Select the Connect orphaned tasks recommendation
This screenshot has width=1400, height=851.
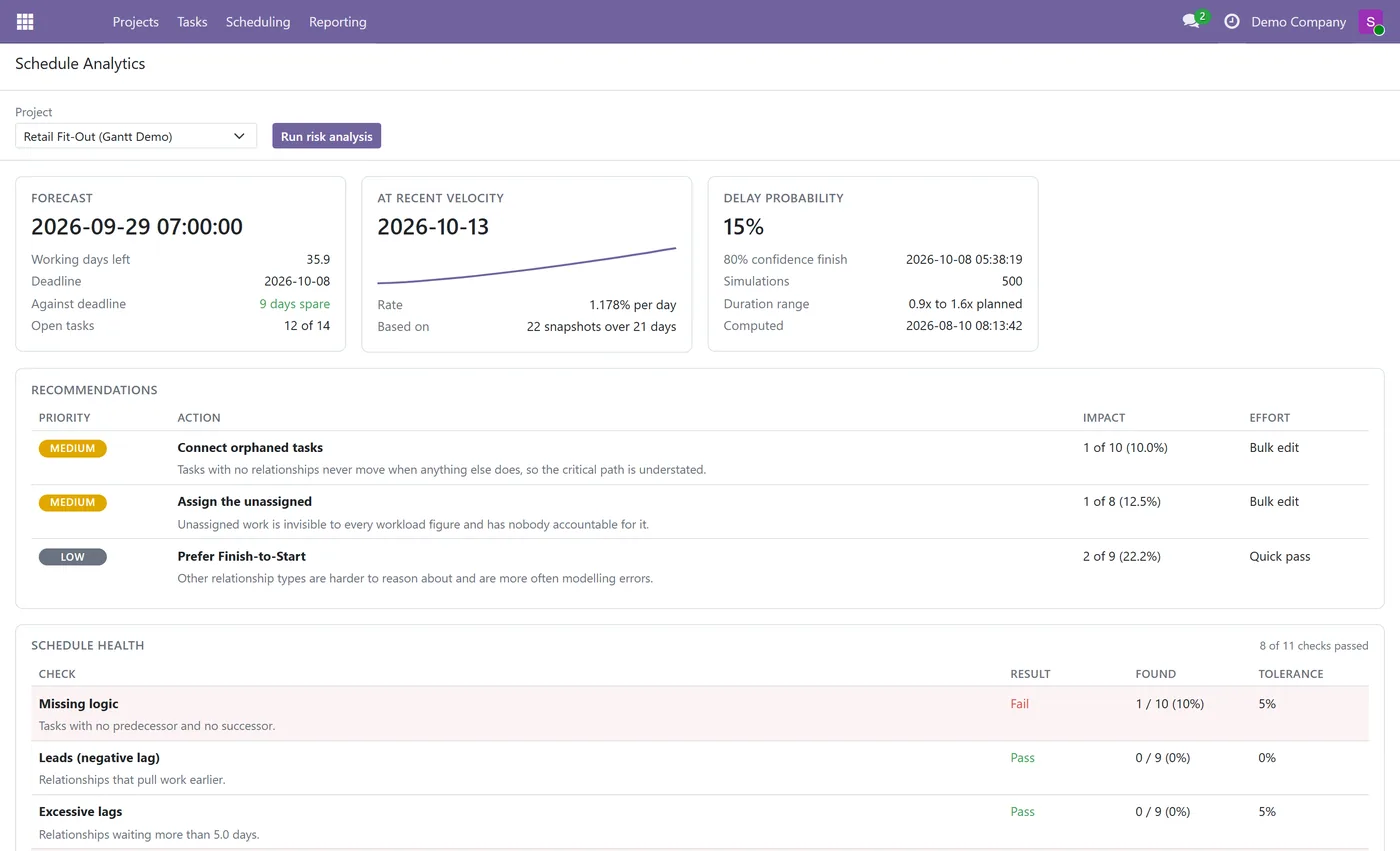point(250,448)
